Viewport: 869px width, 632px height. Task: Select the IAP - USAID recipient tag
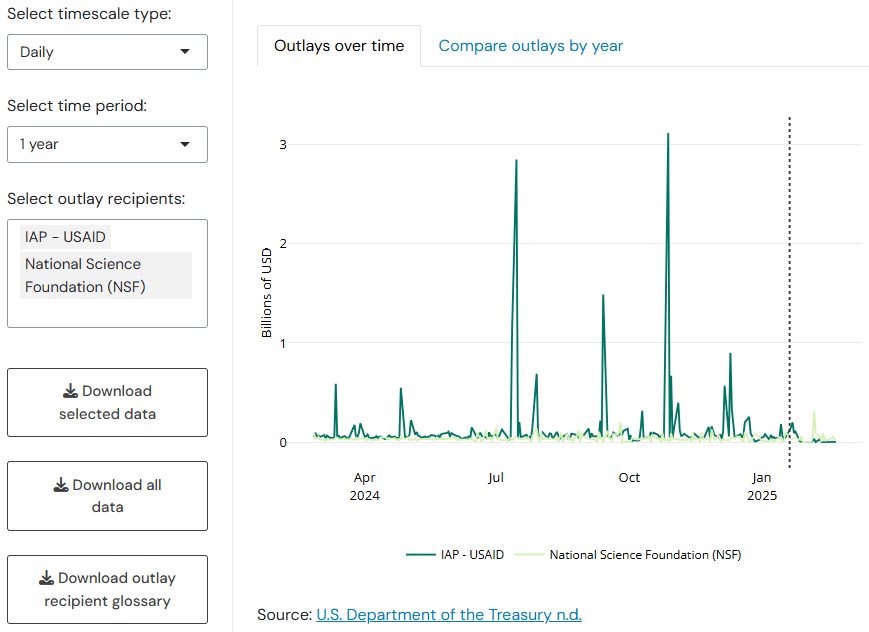pyautogui.click(x=66, y=237)
